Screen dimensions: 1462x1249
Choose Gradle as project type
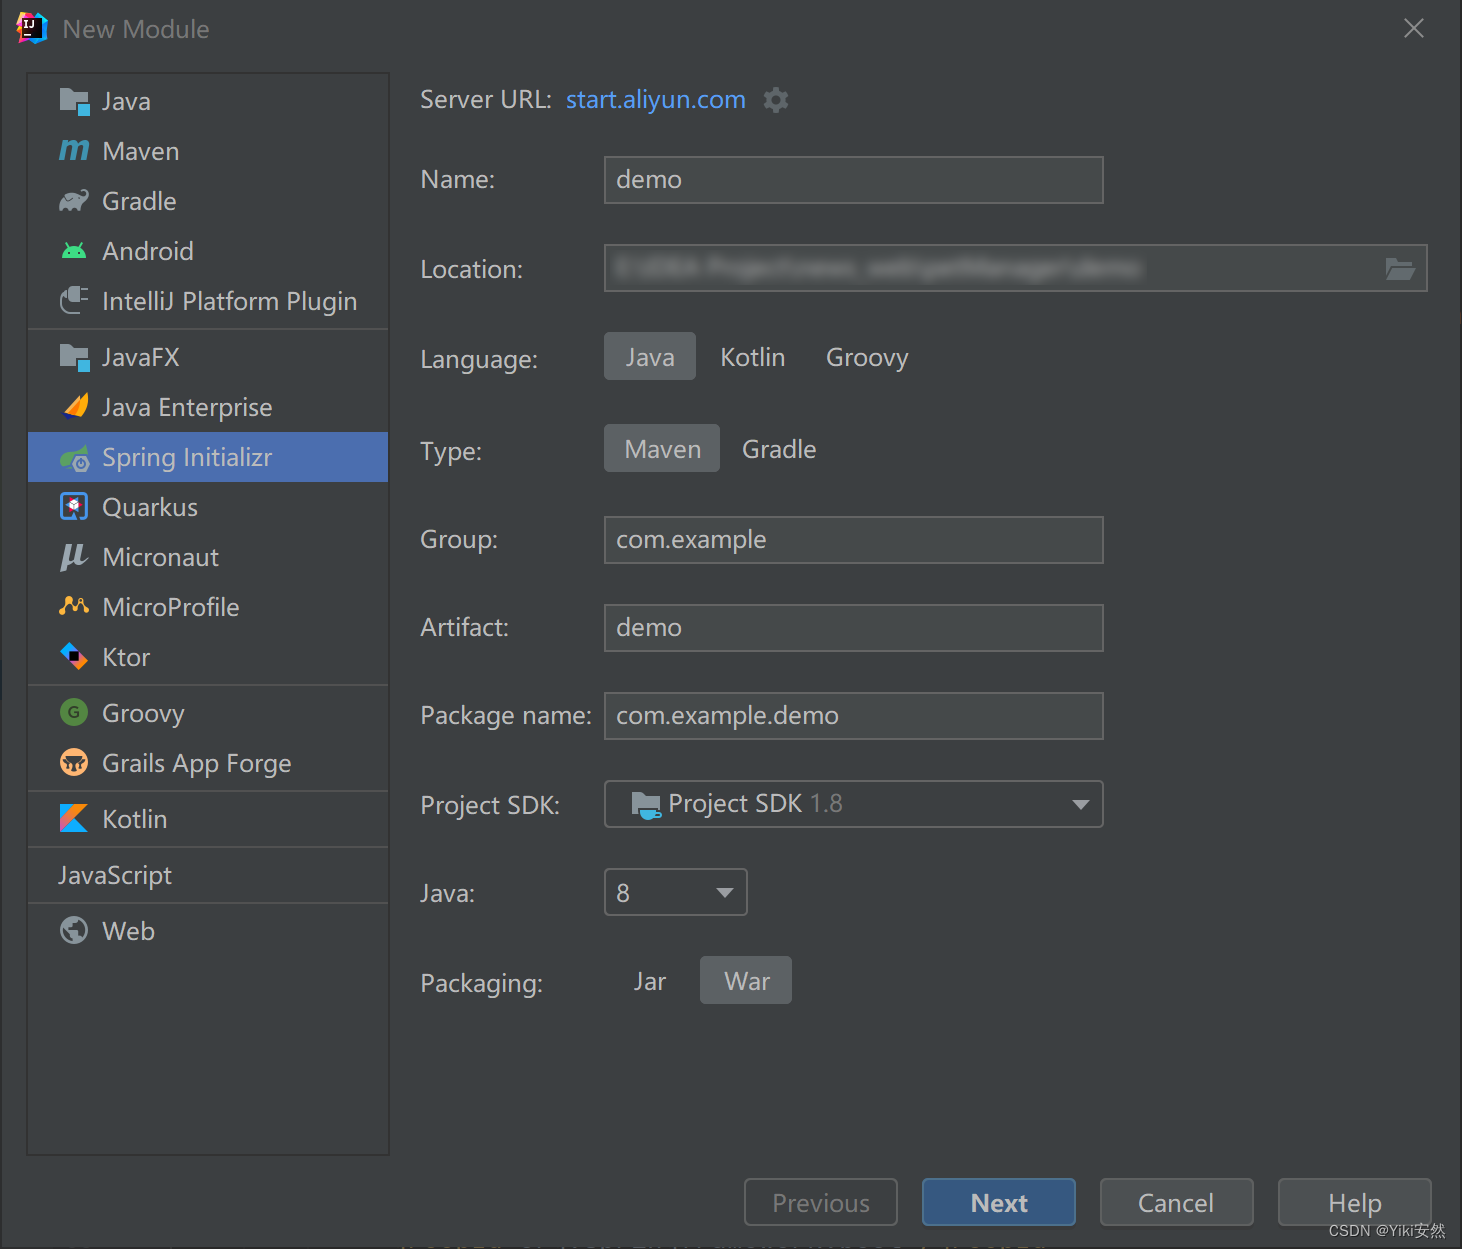779,449
